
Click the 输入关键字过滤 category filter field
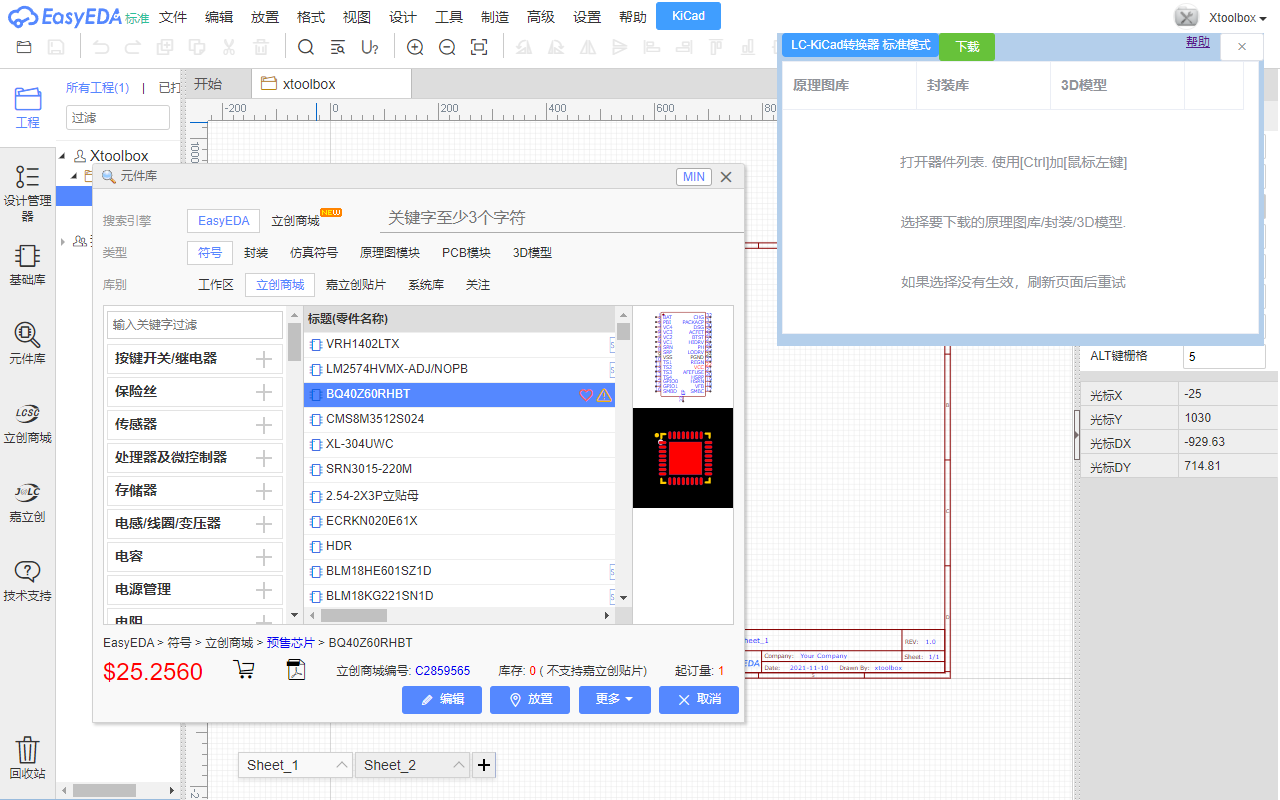(195, 325)
